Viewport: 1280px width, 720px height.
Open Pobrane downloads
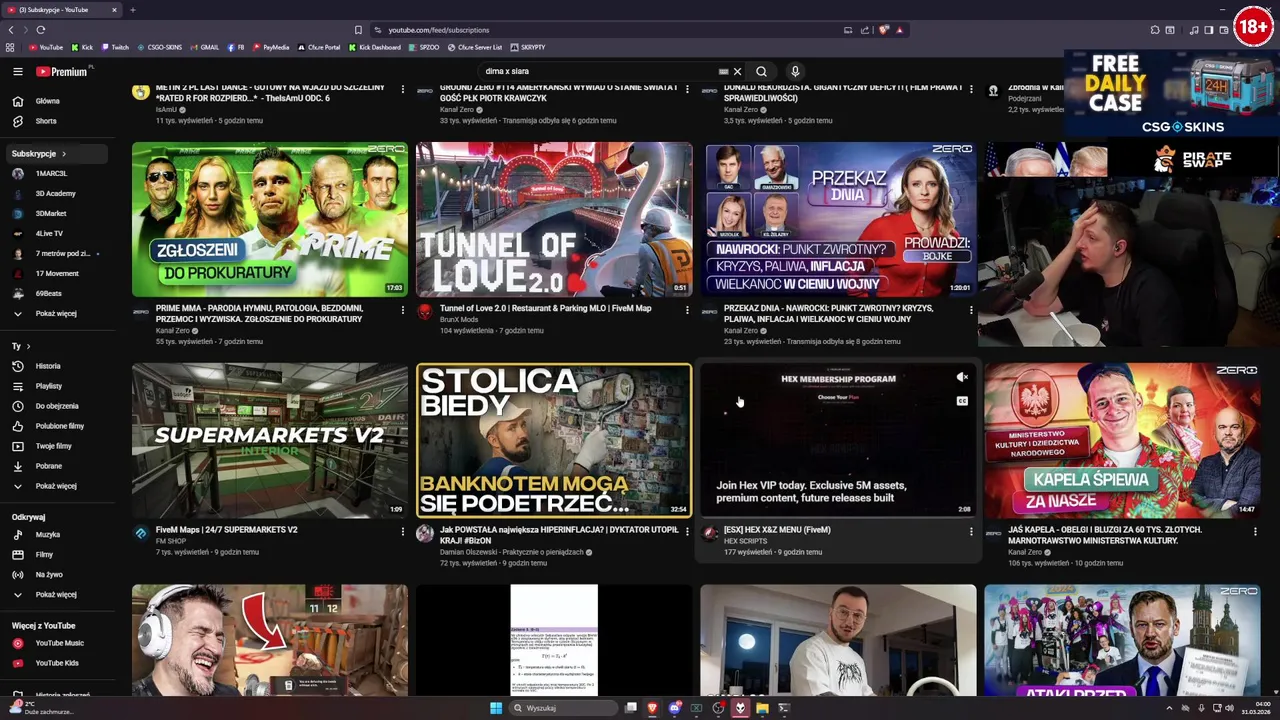tap(55, 466)
